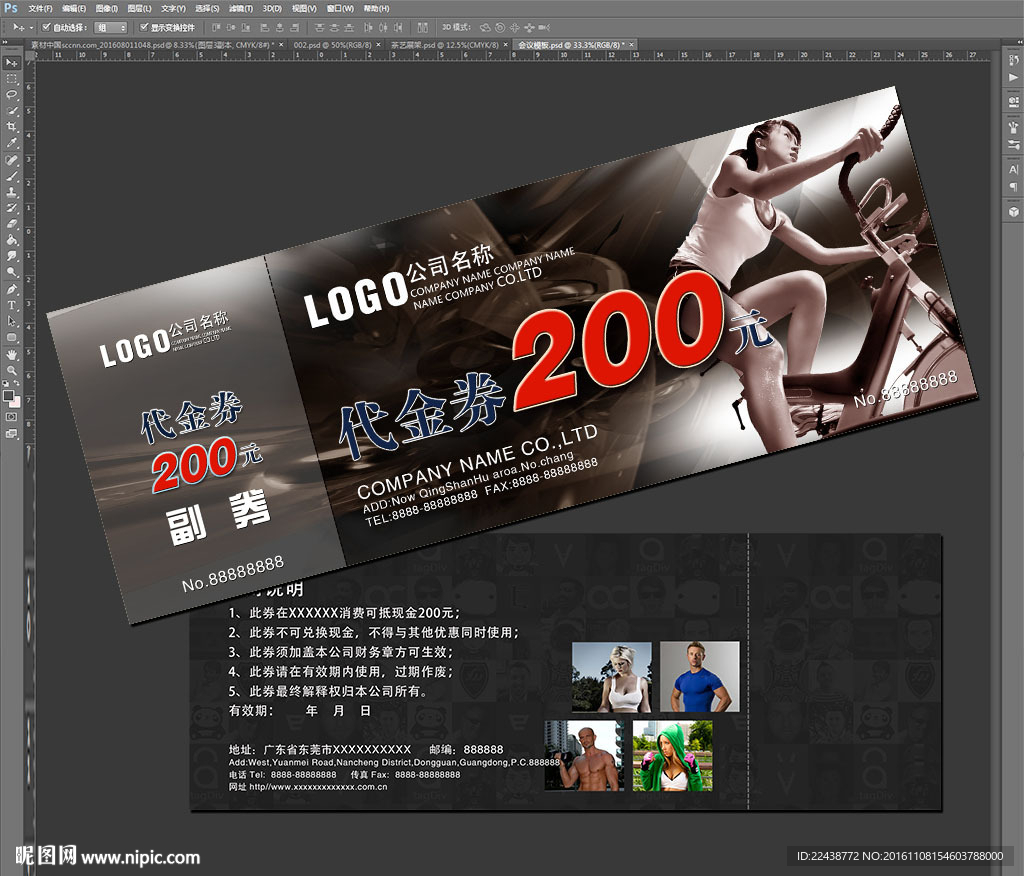
Task: Select the Rectangular Marquee tool
Action: (12, 79)
